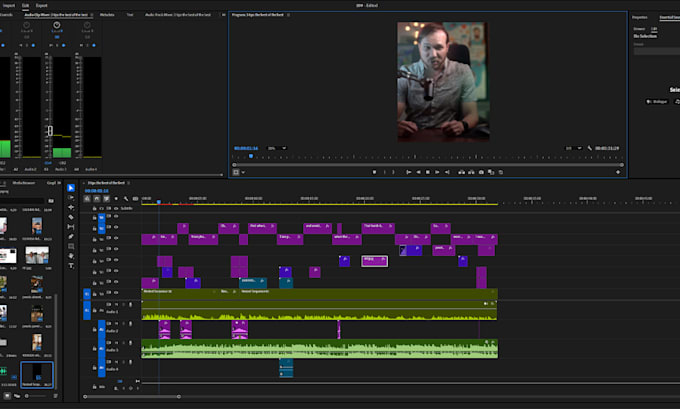
Task: Lock the Subtitle track
Action: tap(95, 209)
